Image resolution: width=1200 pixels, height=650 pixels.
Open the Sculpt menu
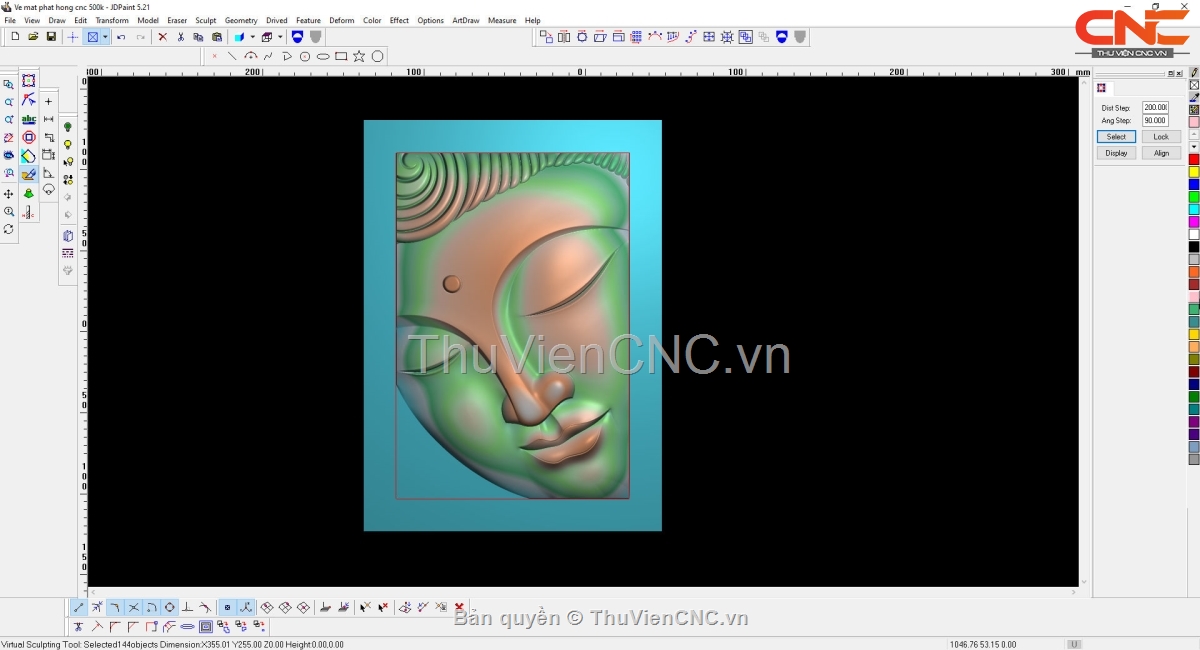coord(205,20)
